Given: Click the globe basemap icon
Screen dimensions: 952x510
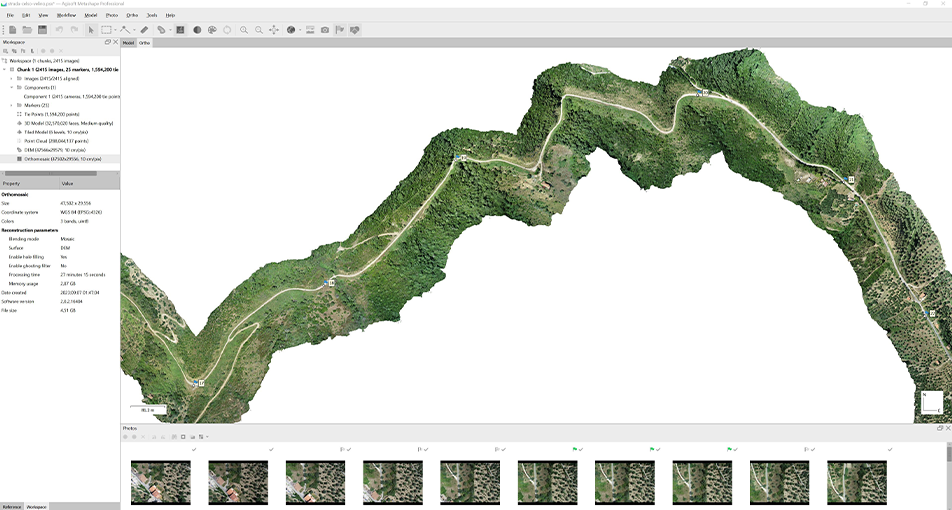Looking at the screenshot, I should [291, 30].
